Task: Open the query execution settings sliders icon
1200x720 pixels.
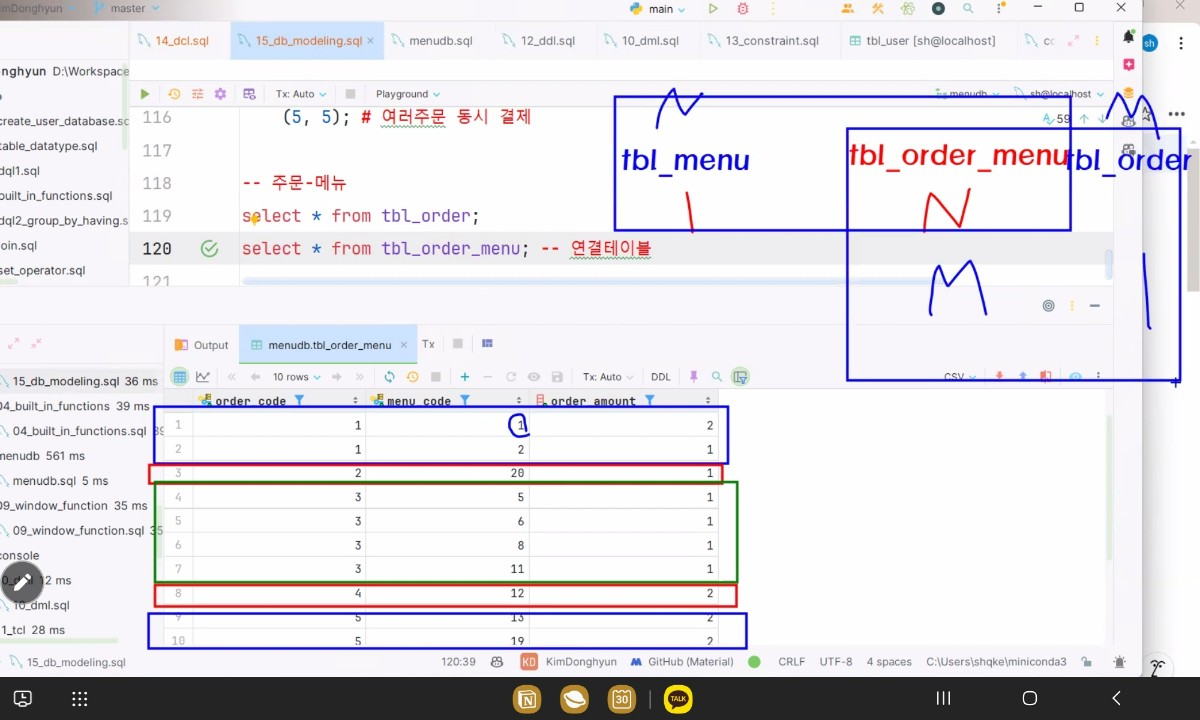Action: click(x=197, y=94)
